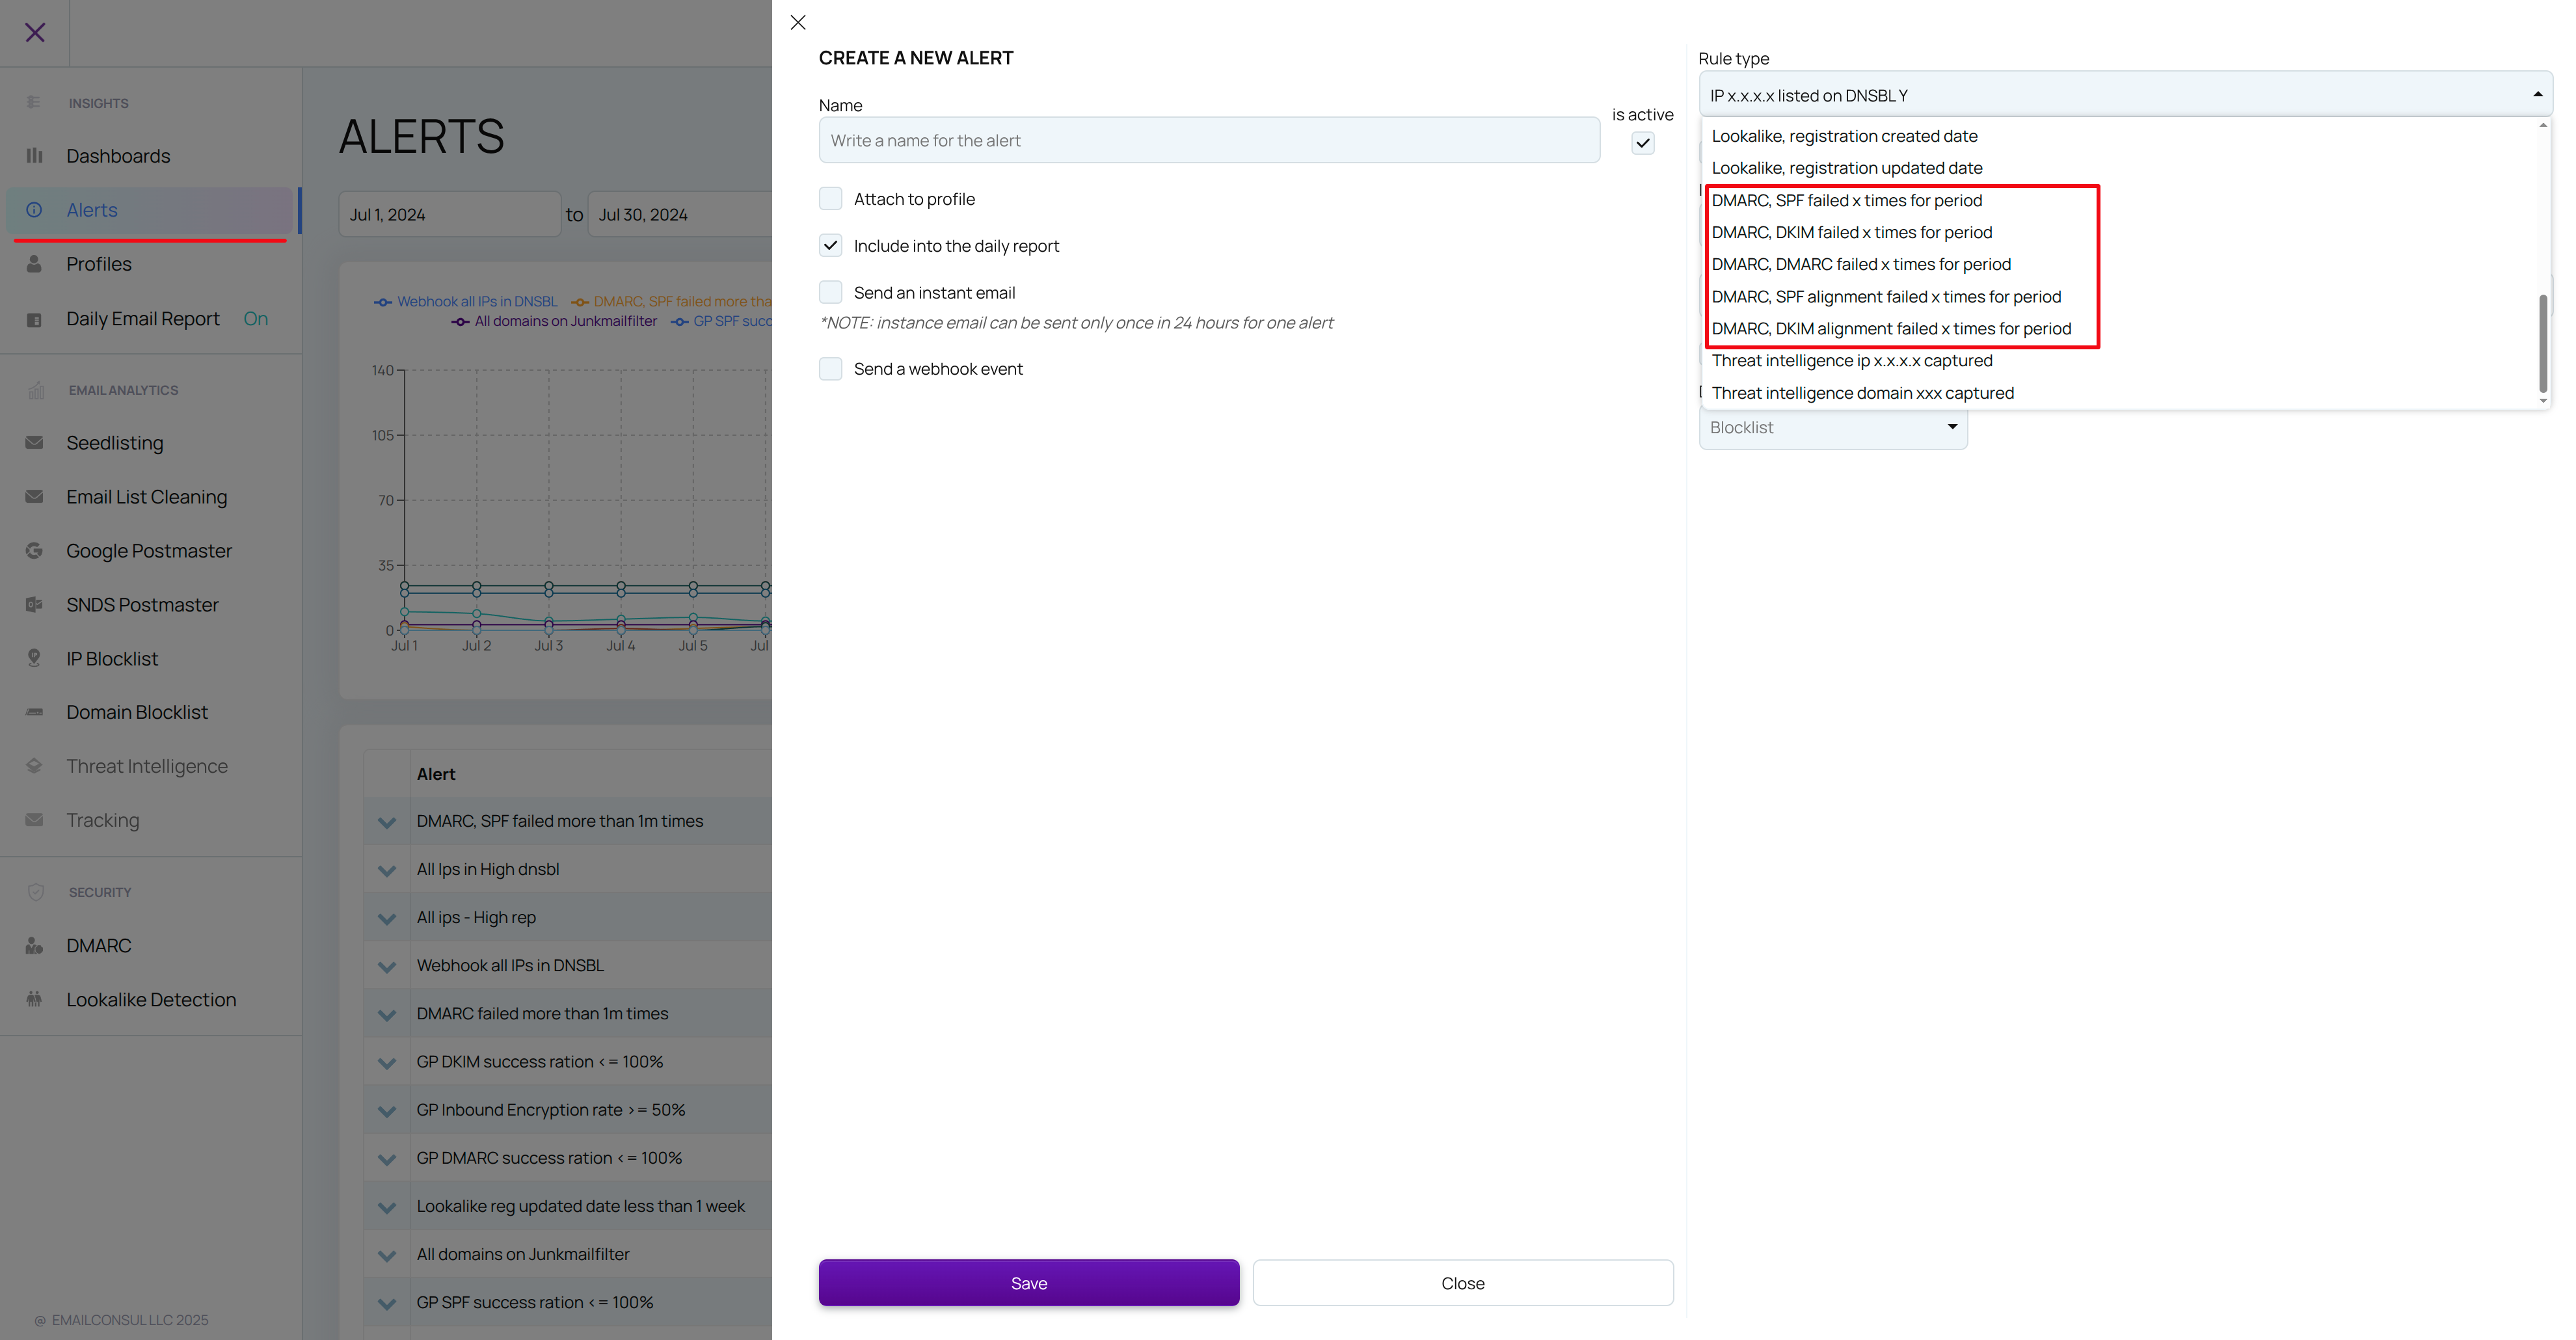Screen dimensions: 2576x1340
Task: Expand the 'All Ips in High dnsbl' row
Action: [387, 870]
